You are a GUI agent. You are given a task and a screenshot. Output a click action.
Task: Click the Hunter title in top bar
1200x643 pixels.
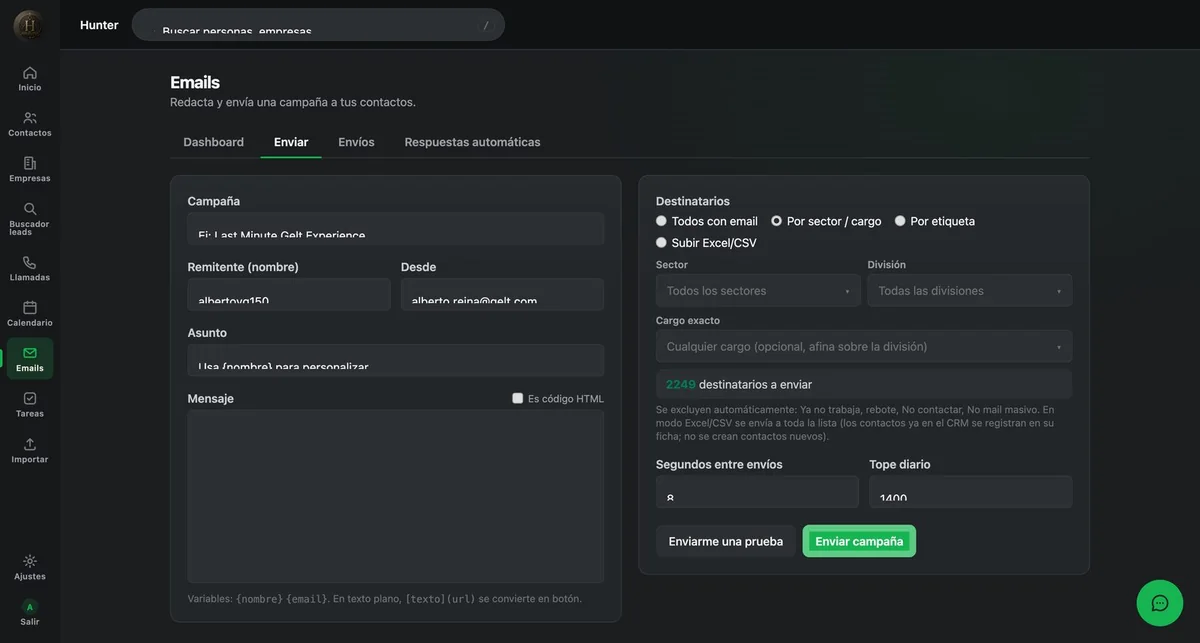click(99, 25)
